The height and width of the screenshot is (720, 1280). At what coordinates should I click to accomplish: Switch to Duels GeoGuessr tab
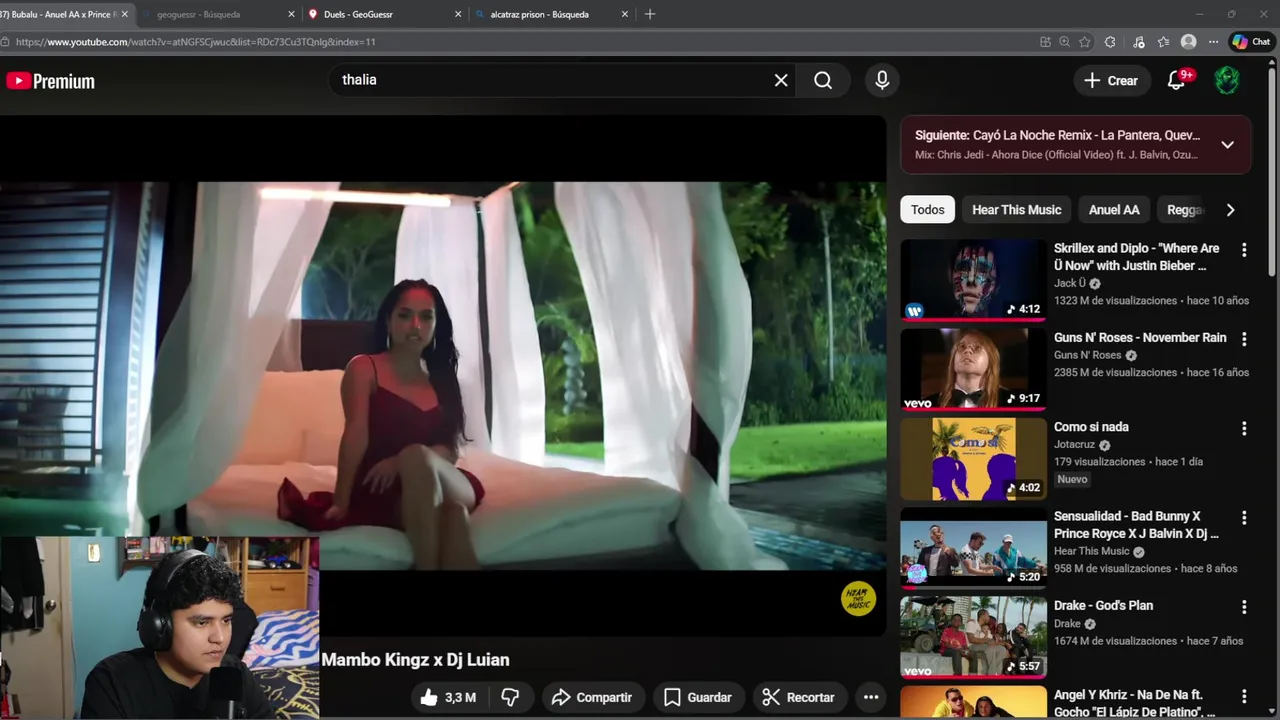358,14
